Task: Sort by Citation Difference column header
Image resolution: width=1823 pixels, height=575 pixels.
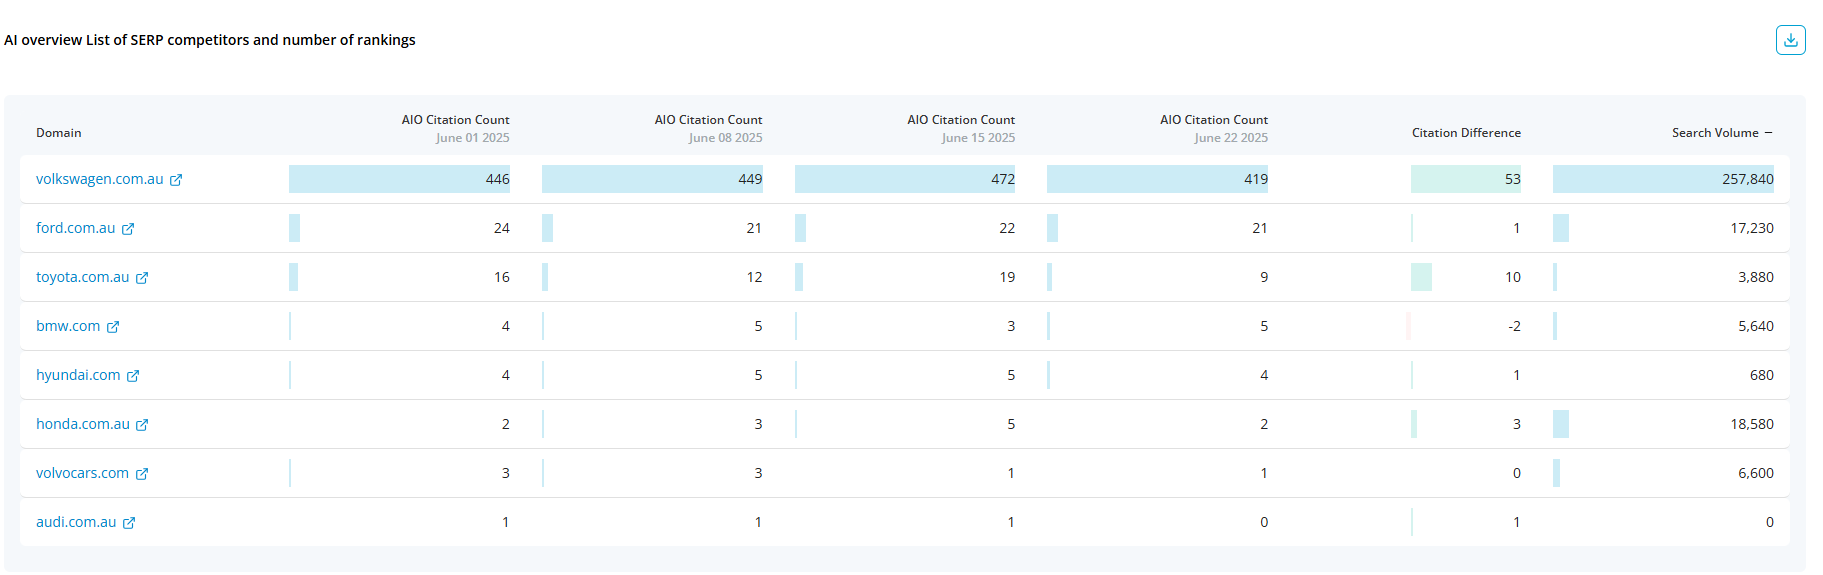Action: tap(1466, 133)
